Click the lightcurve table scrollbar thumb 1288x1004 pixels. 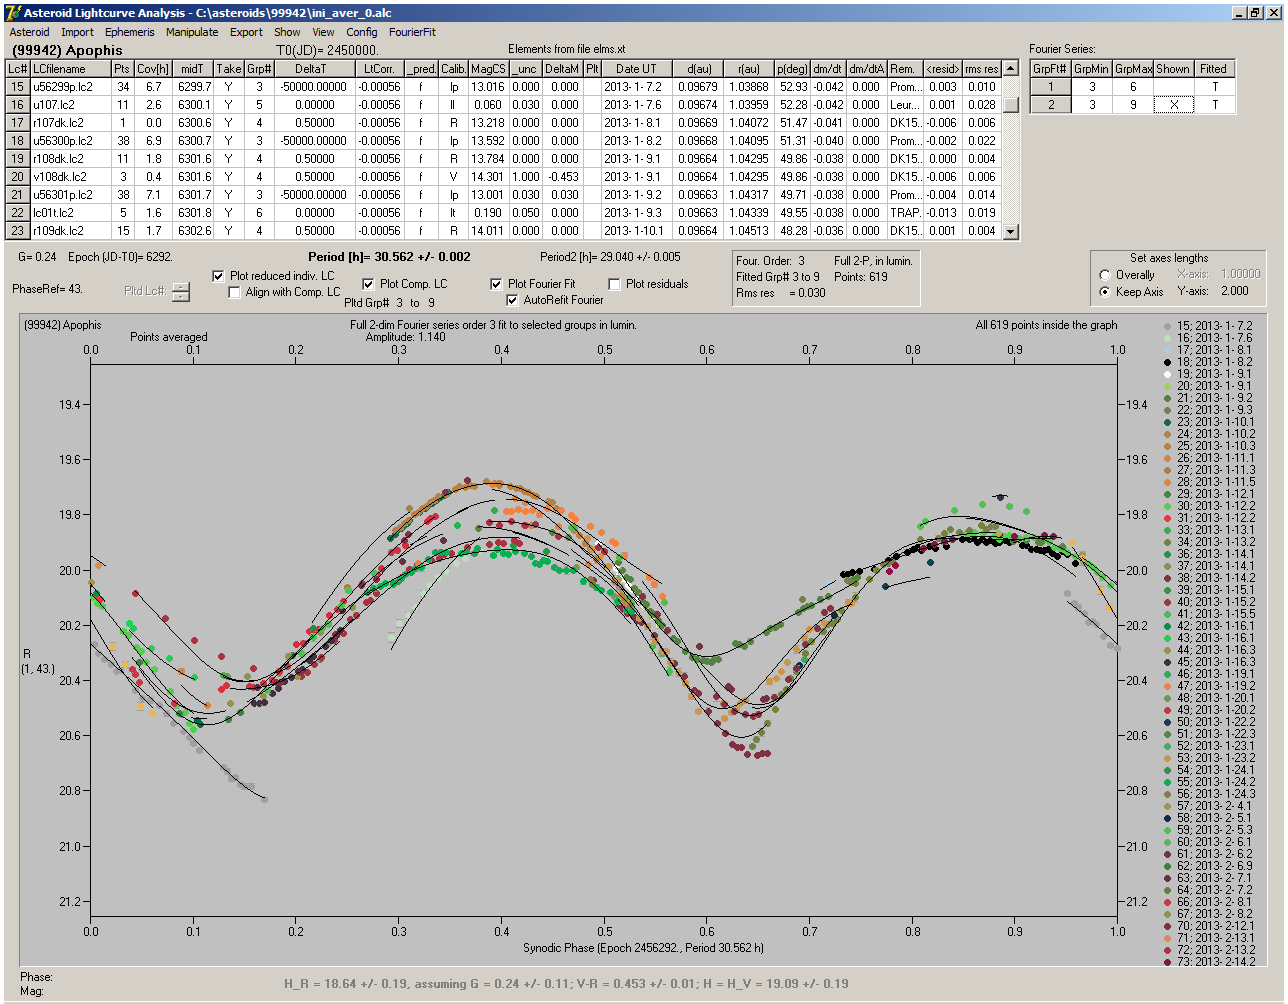point(1011,104)
